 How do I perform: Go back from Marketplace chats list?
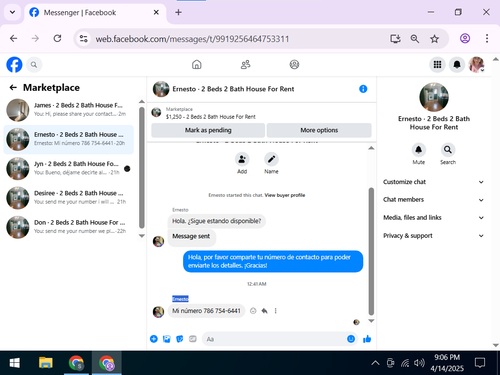13,87
